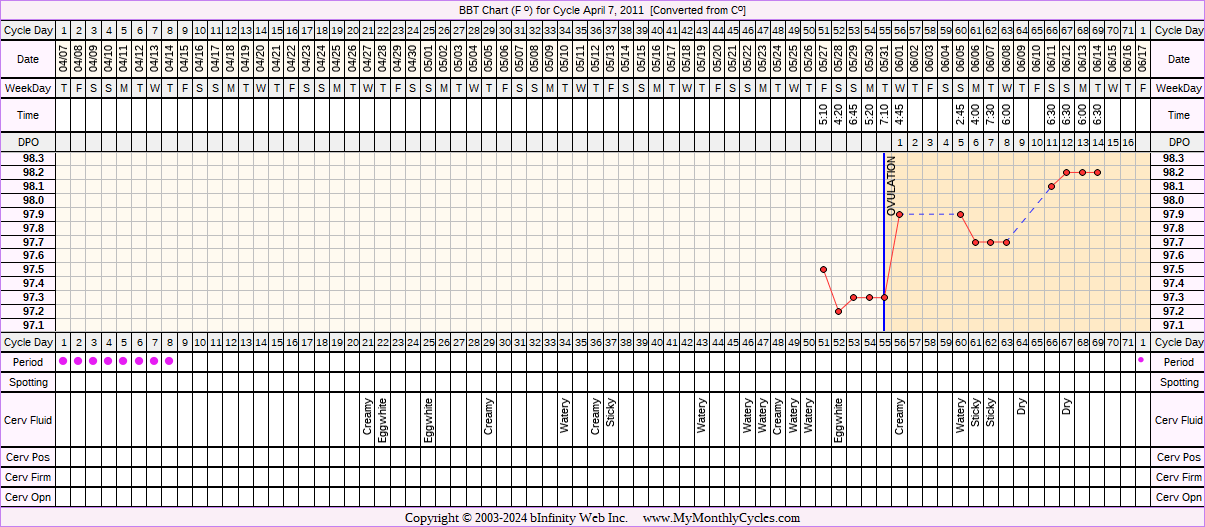Viewport: 1205px width, 527px height.
Task: Click the chart title BBT Chart for Cycle
Action: pyautogui.click(x=602, y=10)
